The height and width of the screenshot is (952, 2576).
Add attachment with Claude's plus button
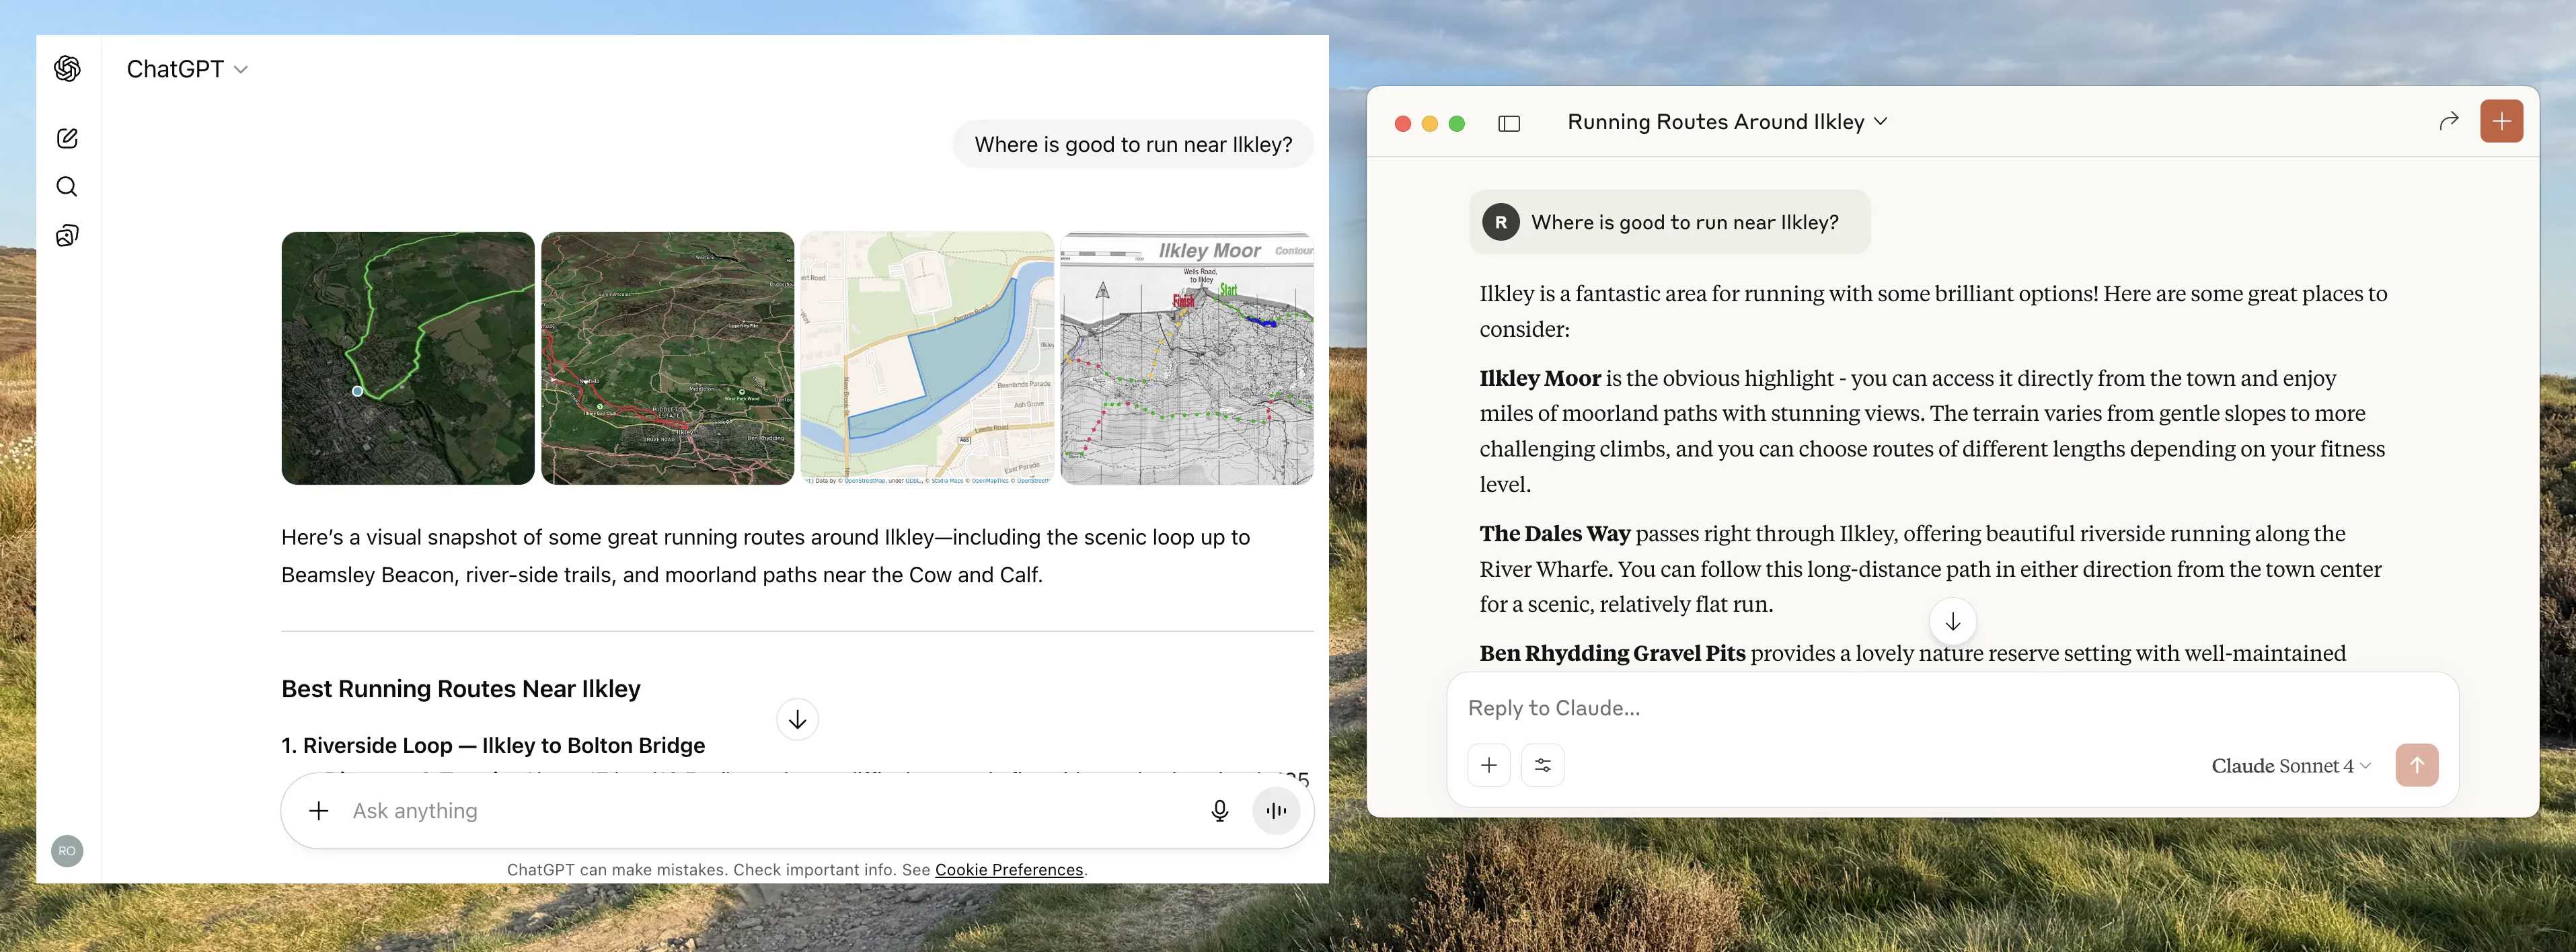coord(1488,765)
